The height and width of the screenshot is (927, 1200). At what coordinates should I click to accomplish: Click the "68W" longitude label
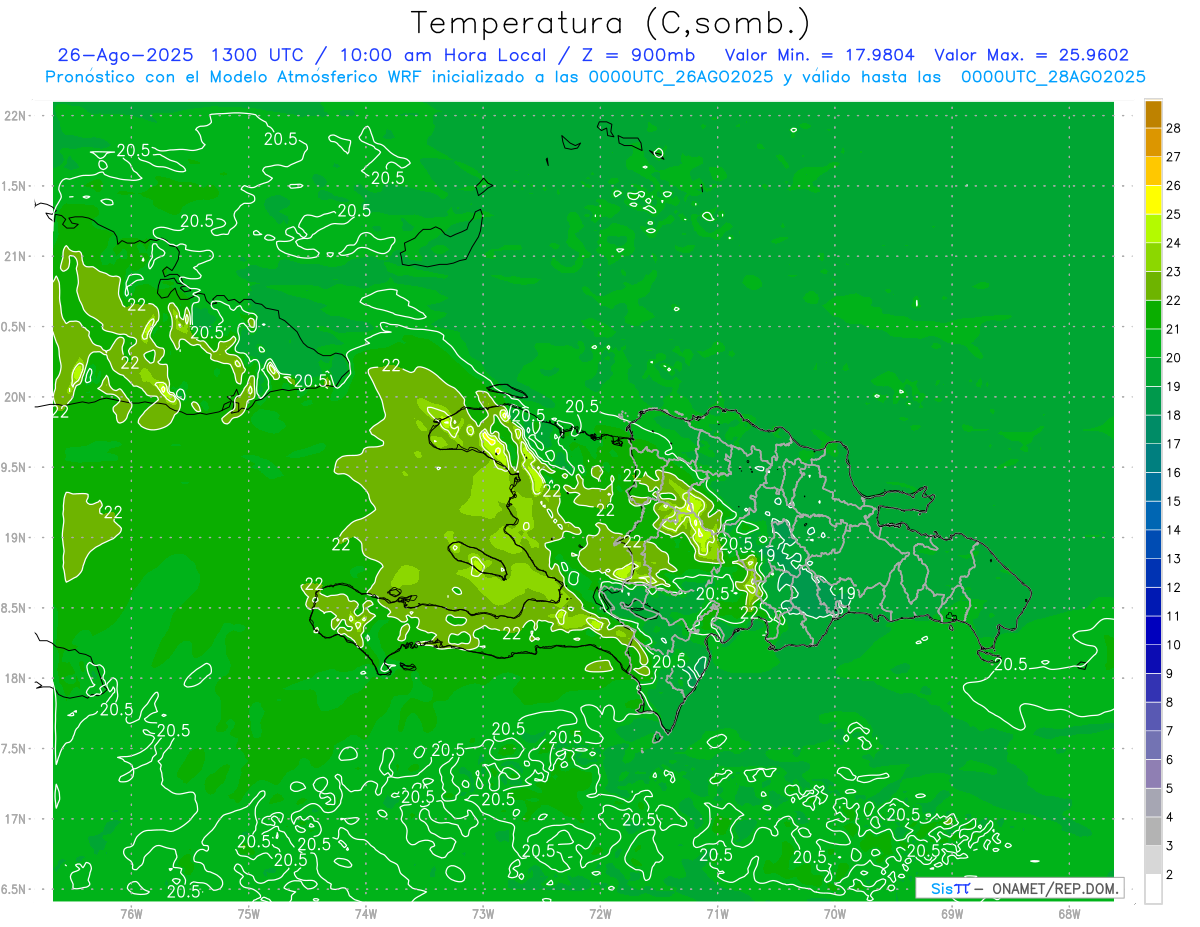coord(1069,913)
